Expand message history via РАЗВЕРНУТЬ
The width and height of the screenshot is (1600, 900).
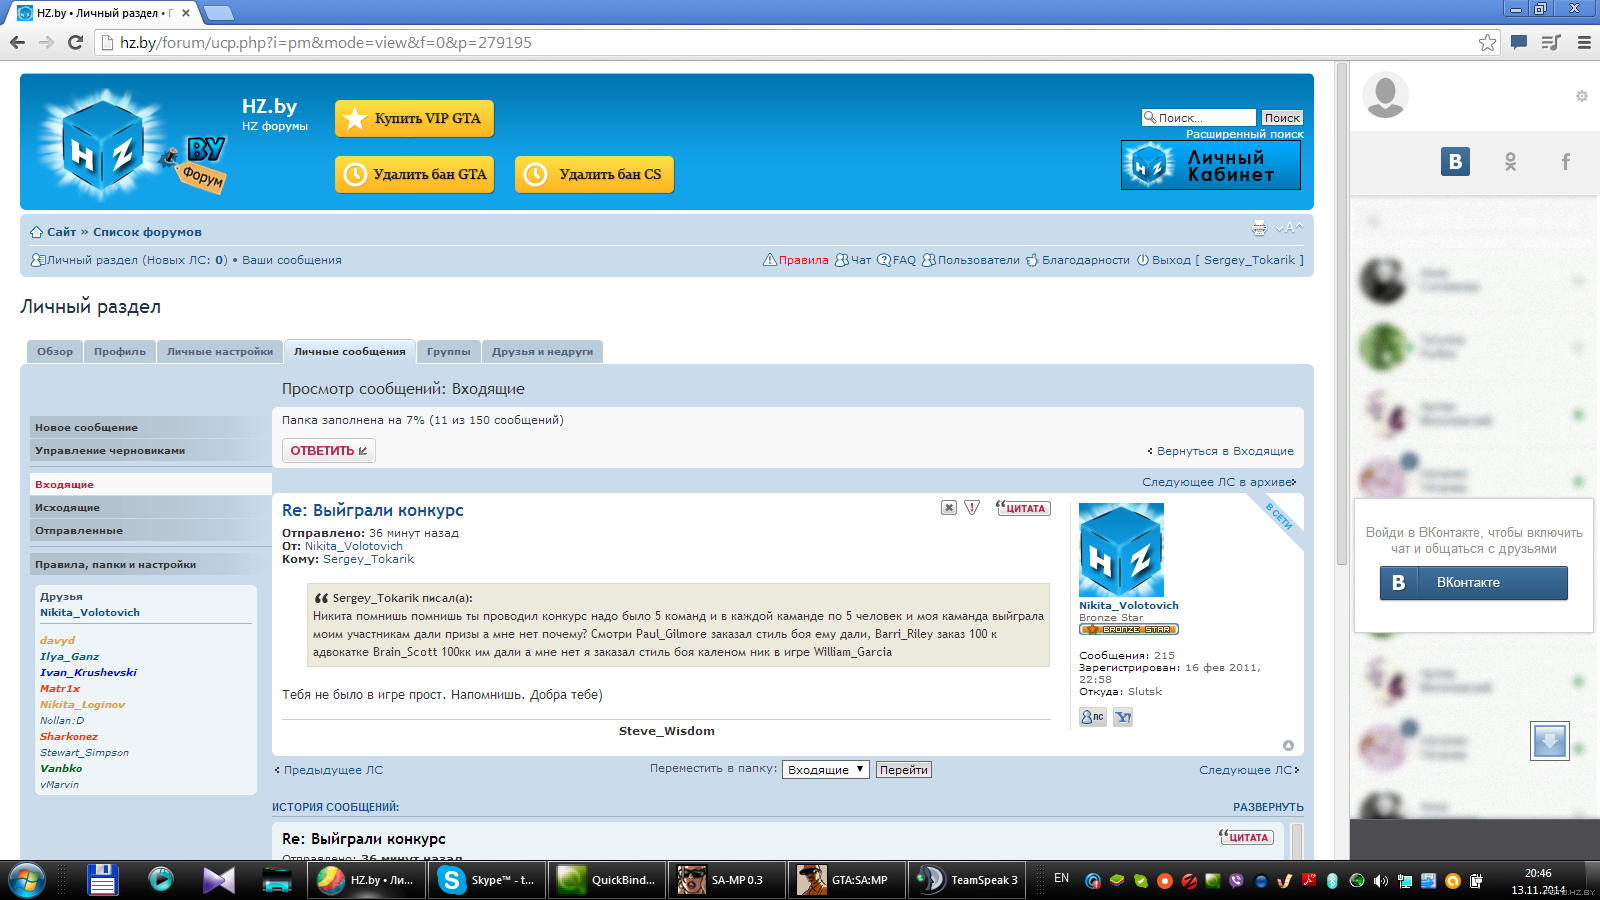pyautogui.click(x=1268, y=807)
